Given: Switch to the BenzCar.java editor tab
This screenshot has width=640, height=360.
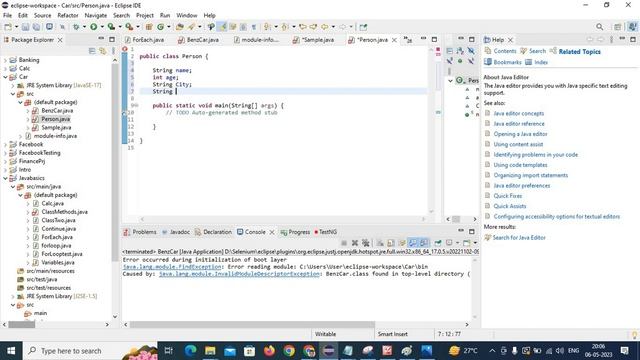Looking at the screenshot, I should coord(198,40).
